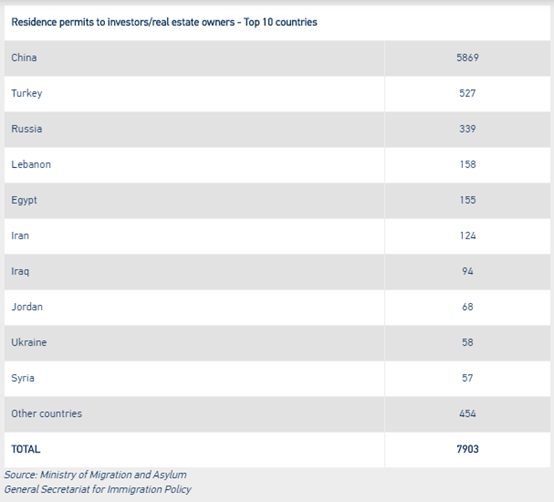554x502 pixels.
Task: Click the table title about residence permits
Action: (x=164, y=22)
